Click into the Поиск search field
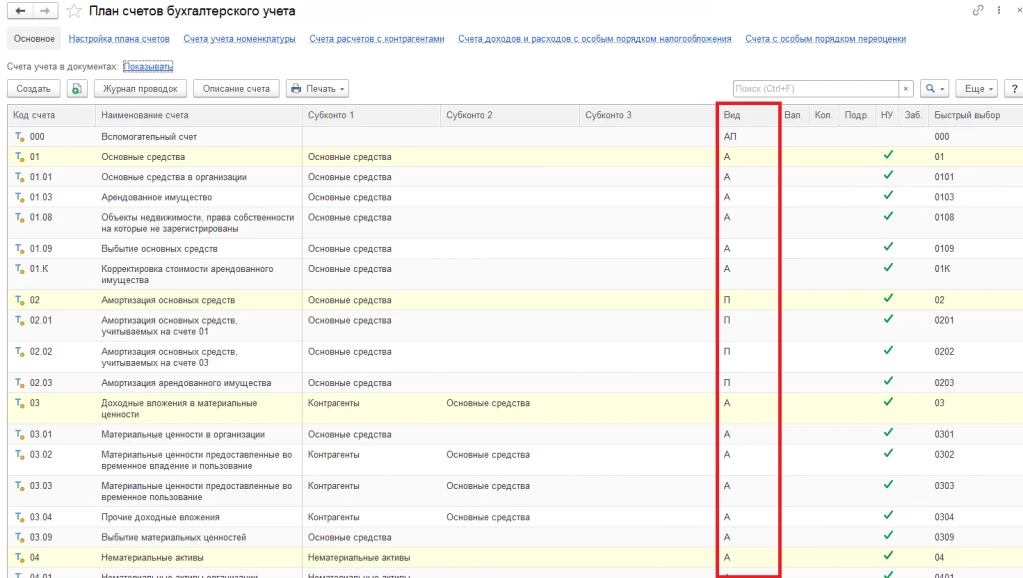The width and height of the screenshot is (1023, 578). 816,89
